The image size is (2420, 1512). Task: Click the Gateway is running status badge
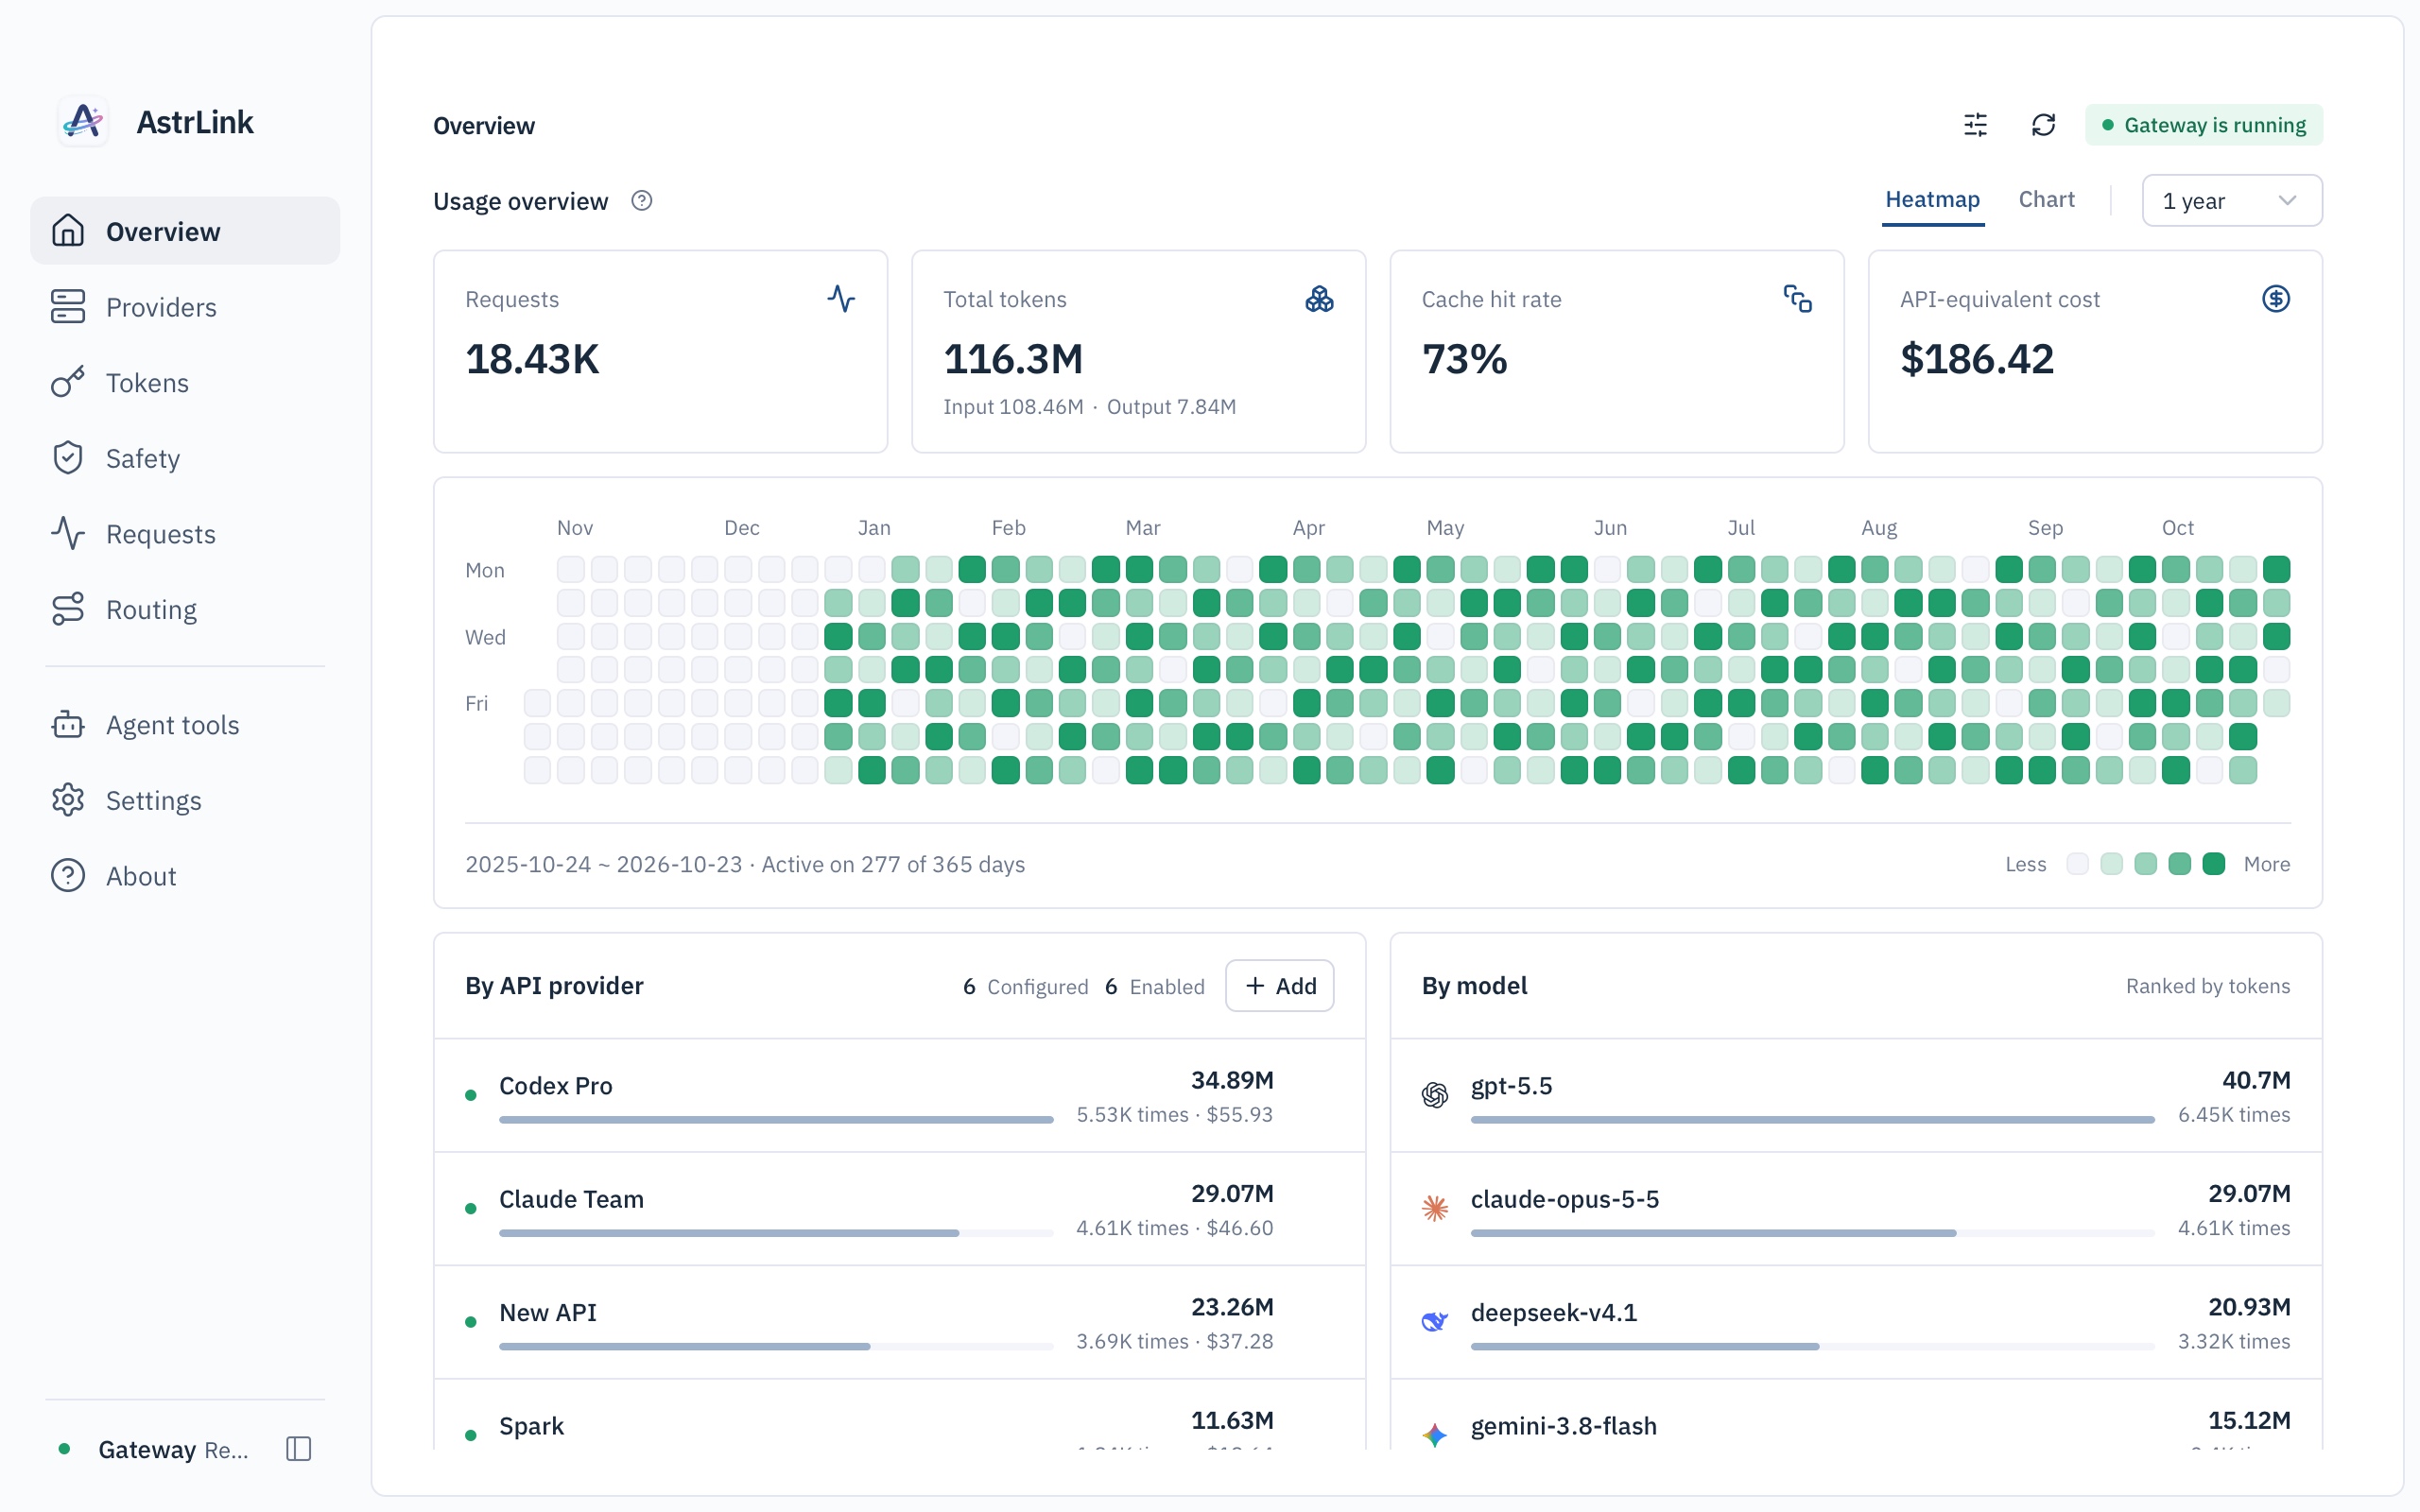coord(2203,125)
